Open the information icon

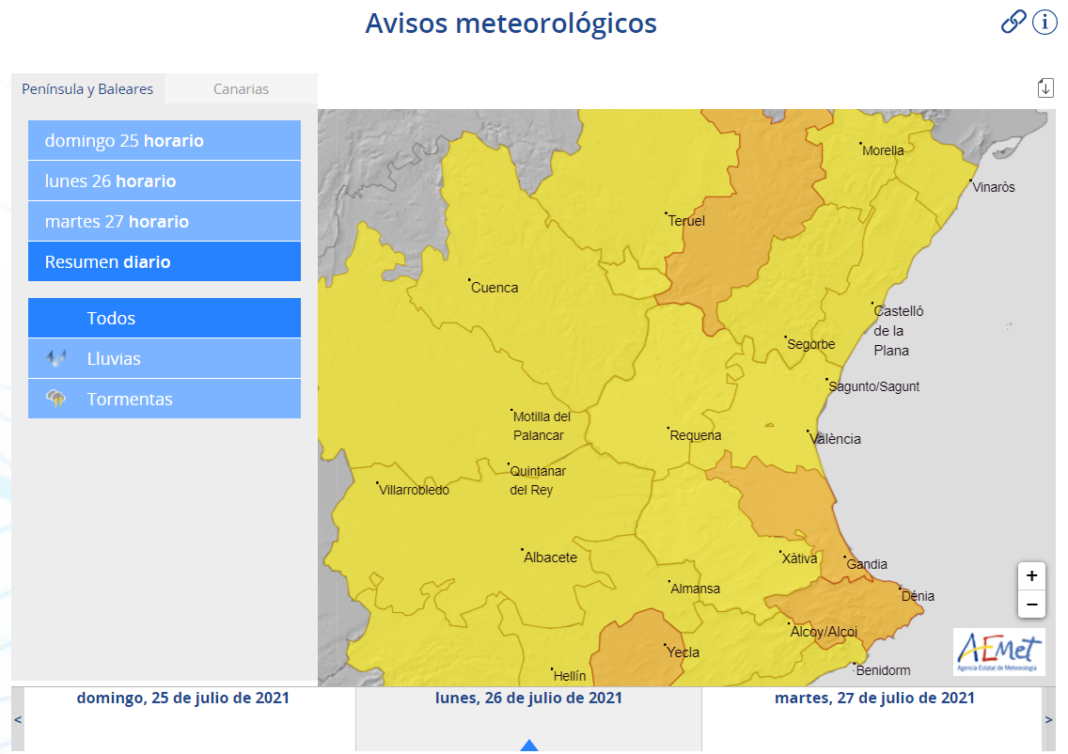[1045, 22]
